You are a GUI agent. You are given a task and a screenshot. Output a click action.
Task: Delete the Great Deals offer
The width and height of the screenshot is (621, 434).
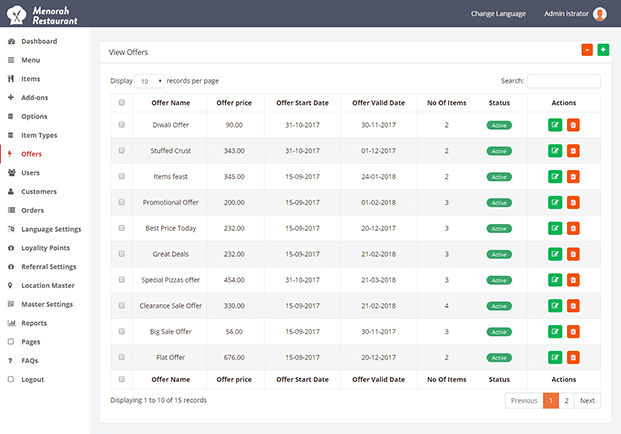pyautogui.click(x=573, y=254)
